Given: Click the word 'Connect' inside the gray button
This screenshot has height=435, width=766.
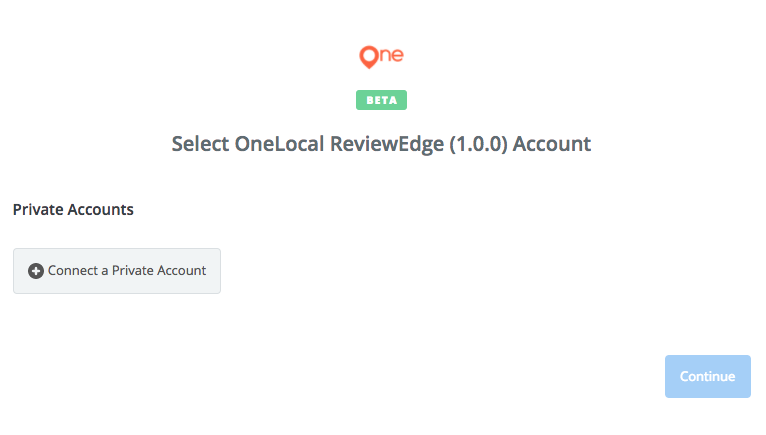Looking at the screenshot, I should coord(73,270).
